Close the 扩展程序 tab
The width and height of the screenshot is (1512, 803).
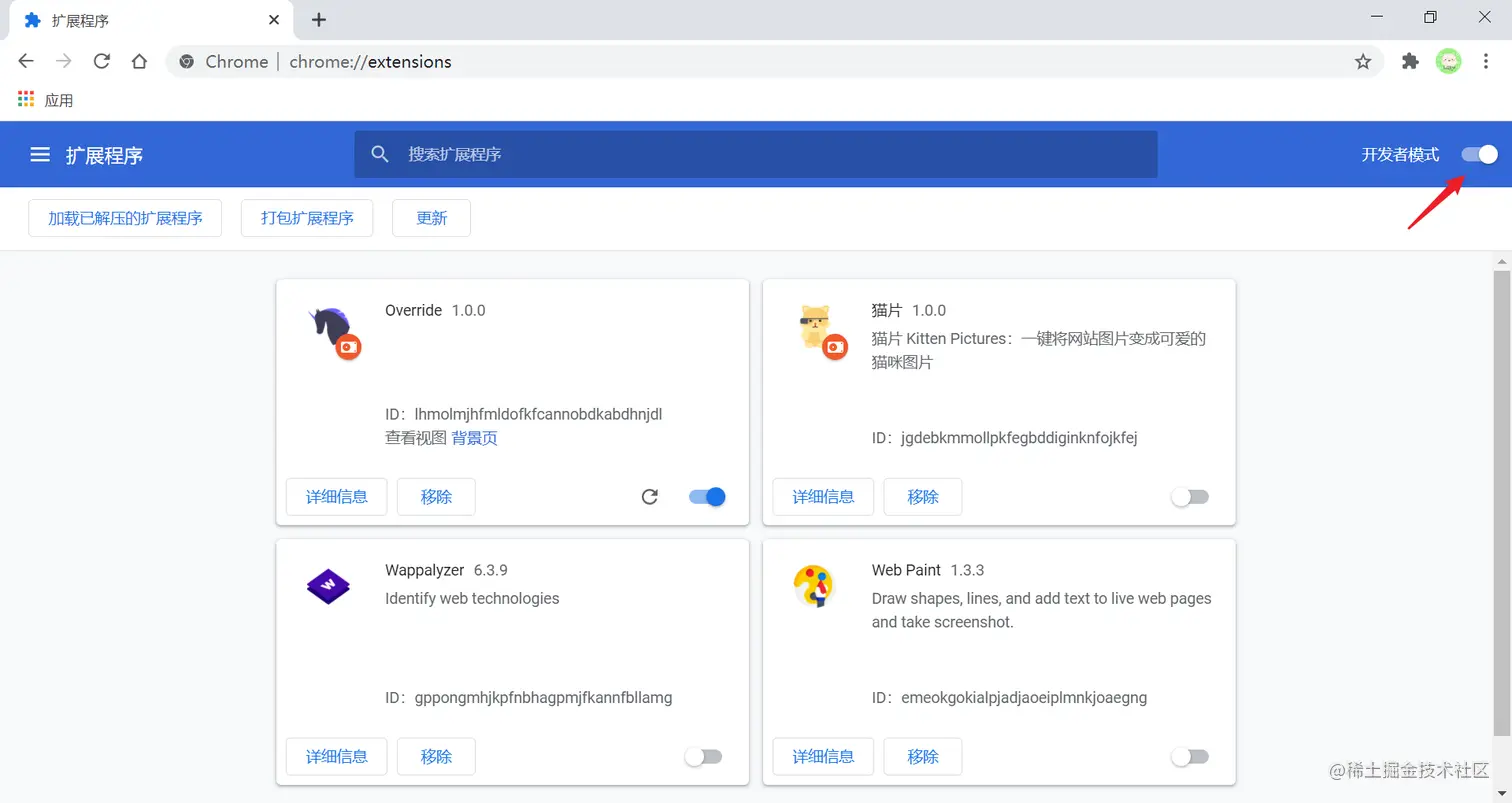click(275, 19)
